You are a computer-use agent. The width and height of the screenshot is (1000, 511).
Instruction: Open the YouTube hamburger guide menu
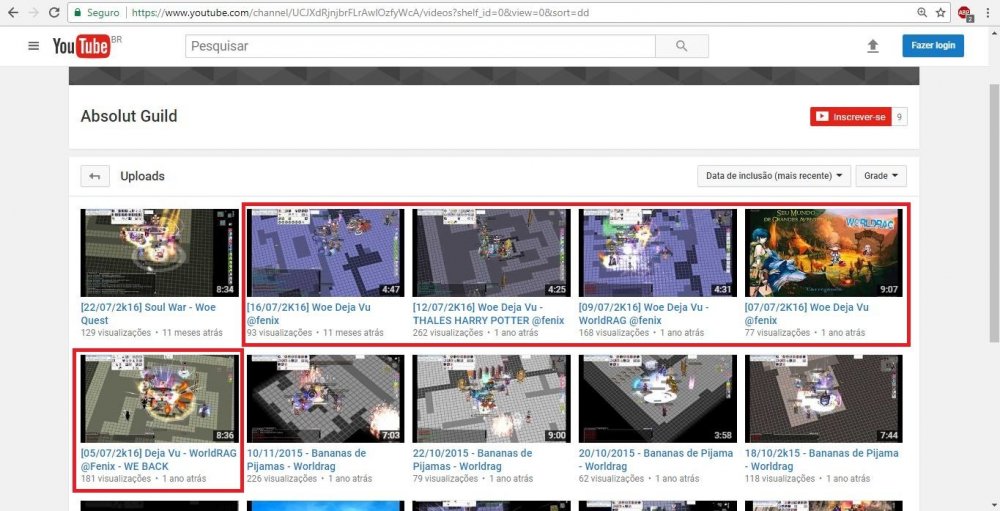(34, 46)
